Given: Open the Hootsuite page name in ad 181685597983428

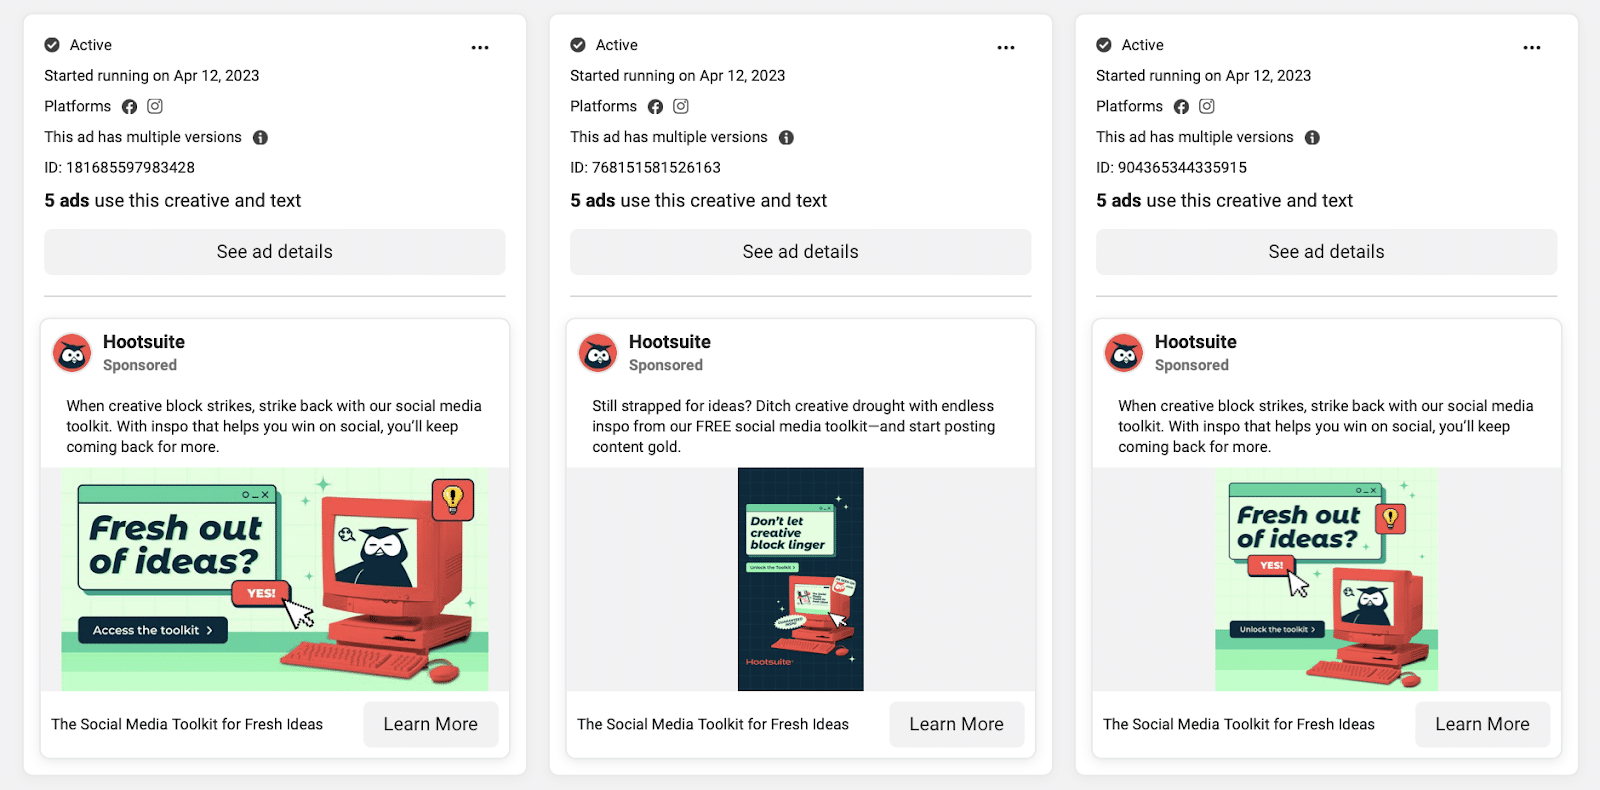Looking at the screenshot, I should (x=144, y=342).
